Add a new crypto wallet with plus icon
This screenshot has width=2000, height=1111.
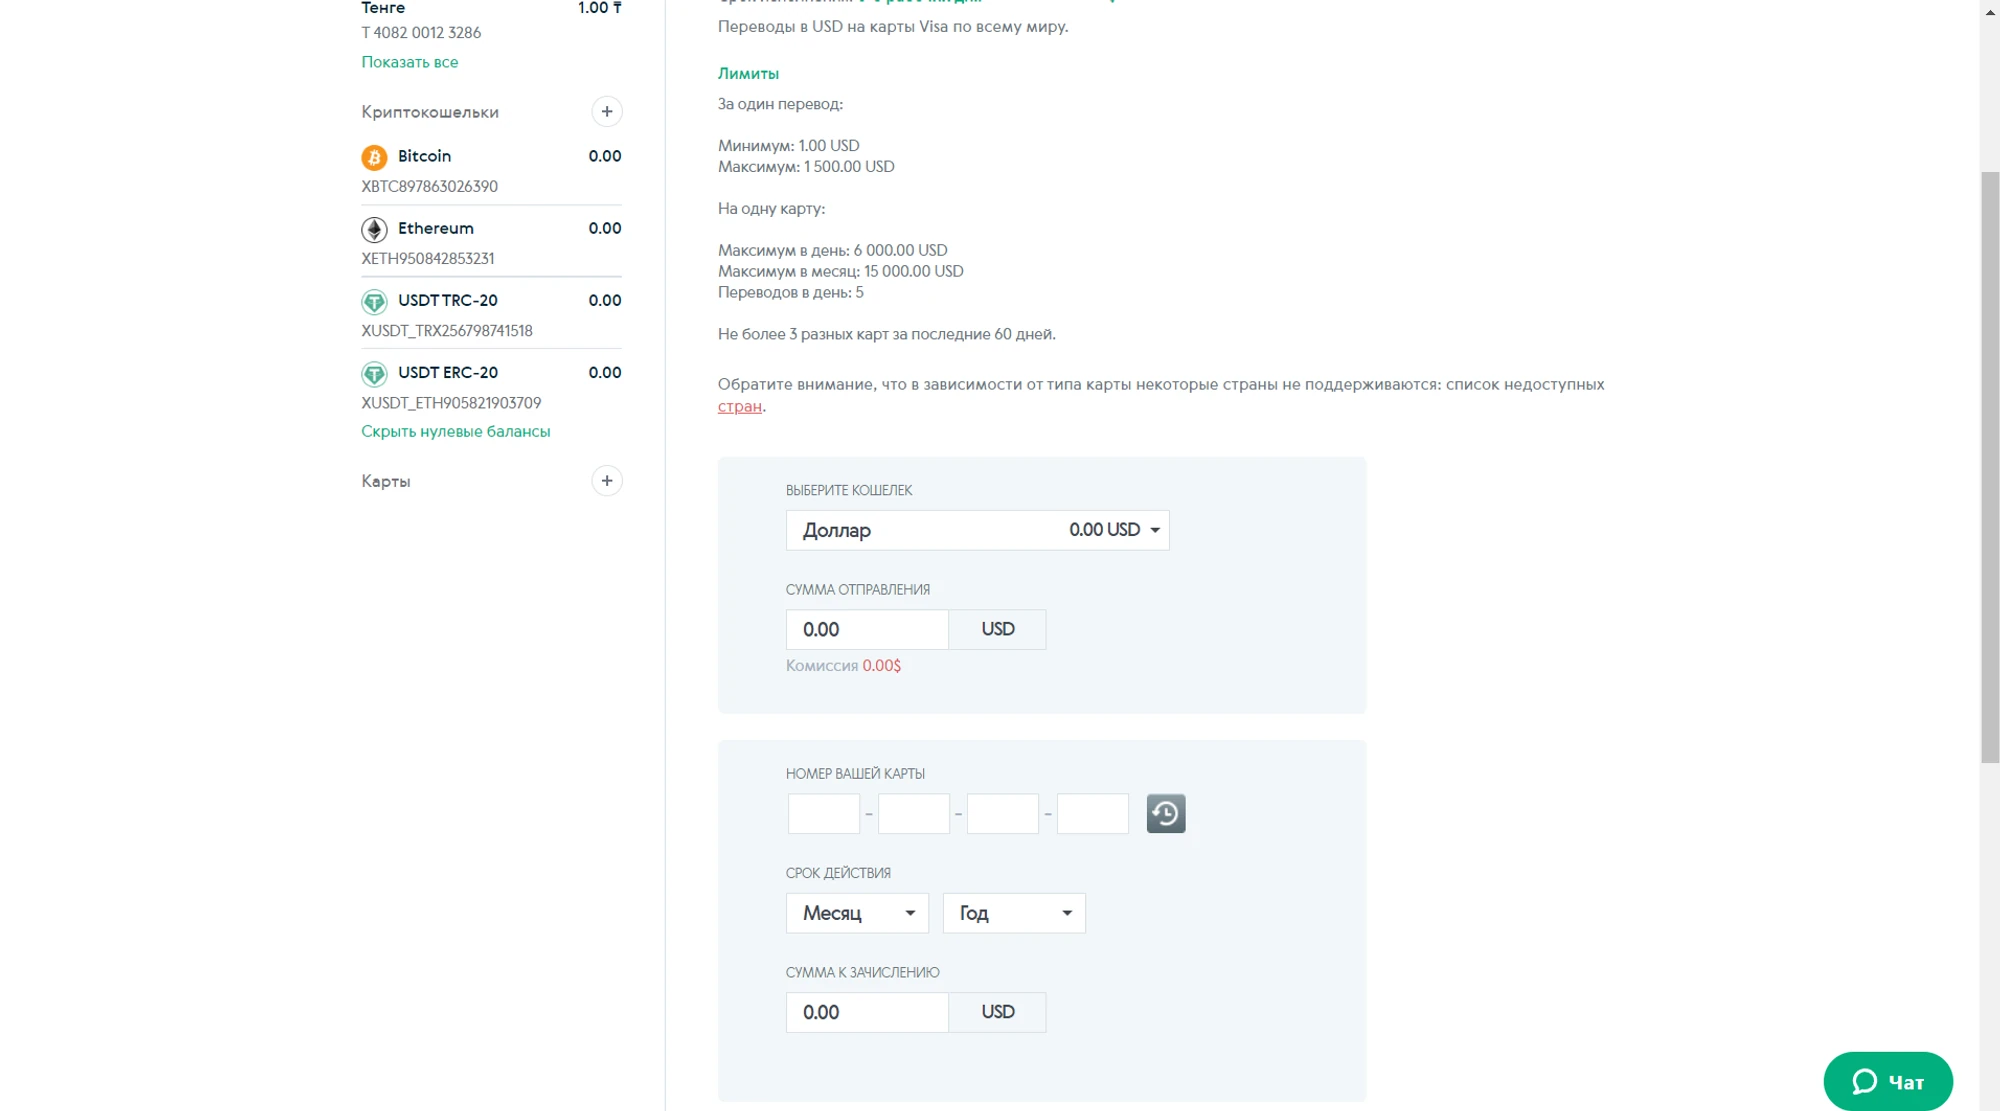pyautogui.click(x=606, y=111)
